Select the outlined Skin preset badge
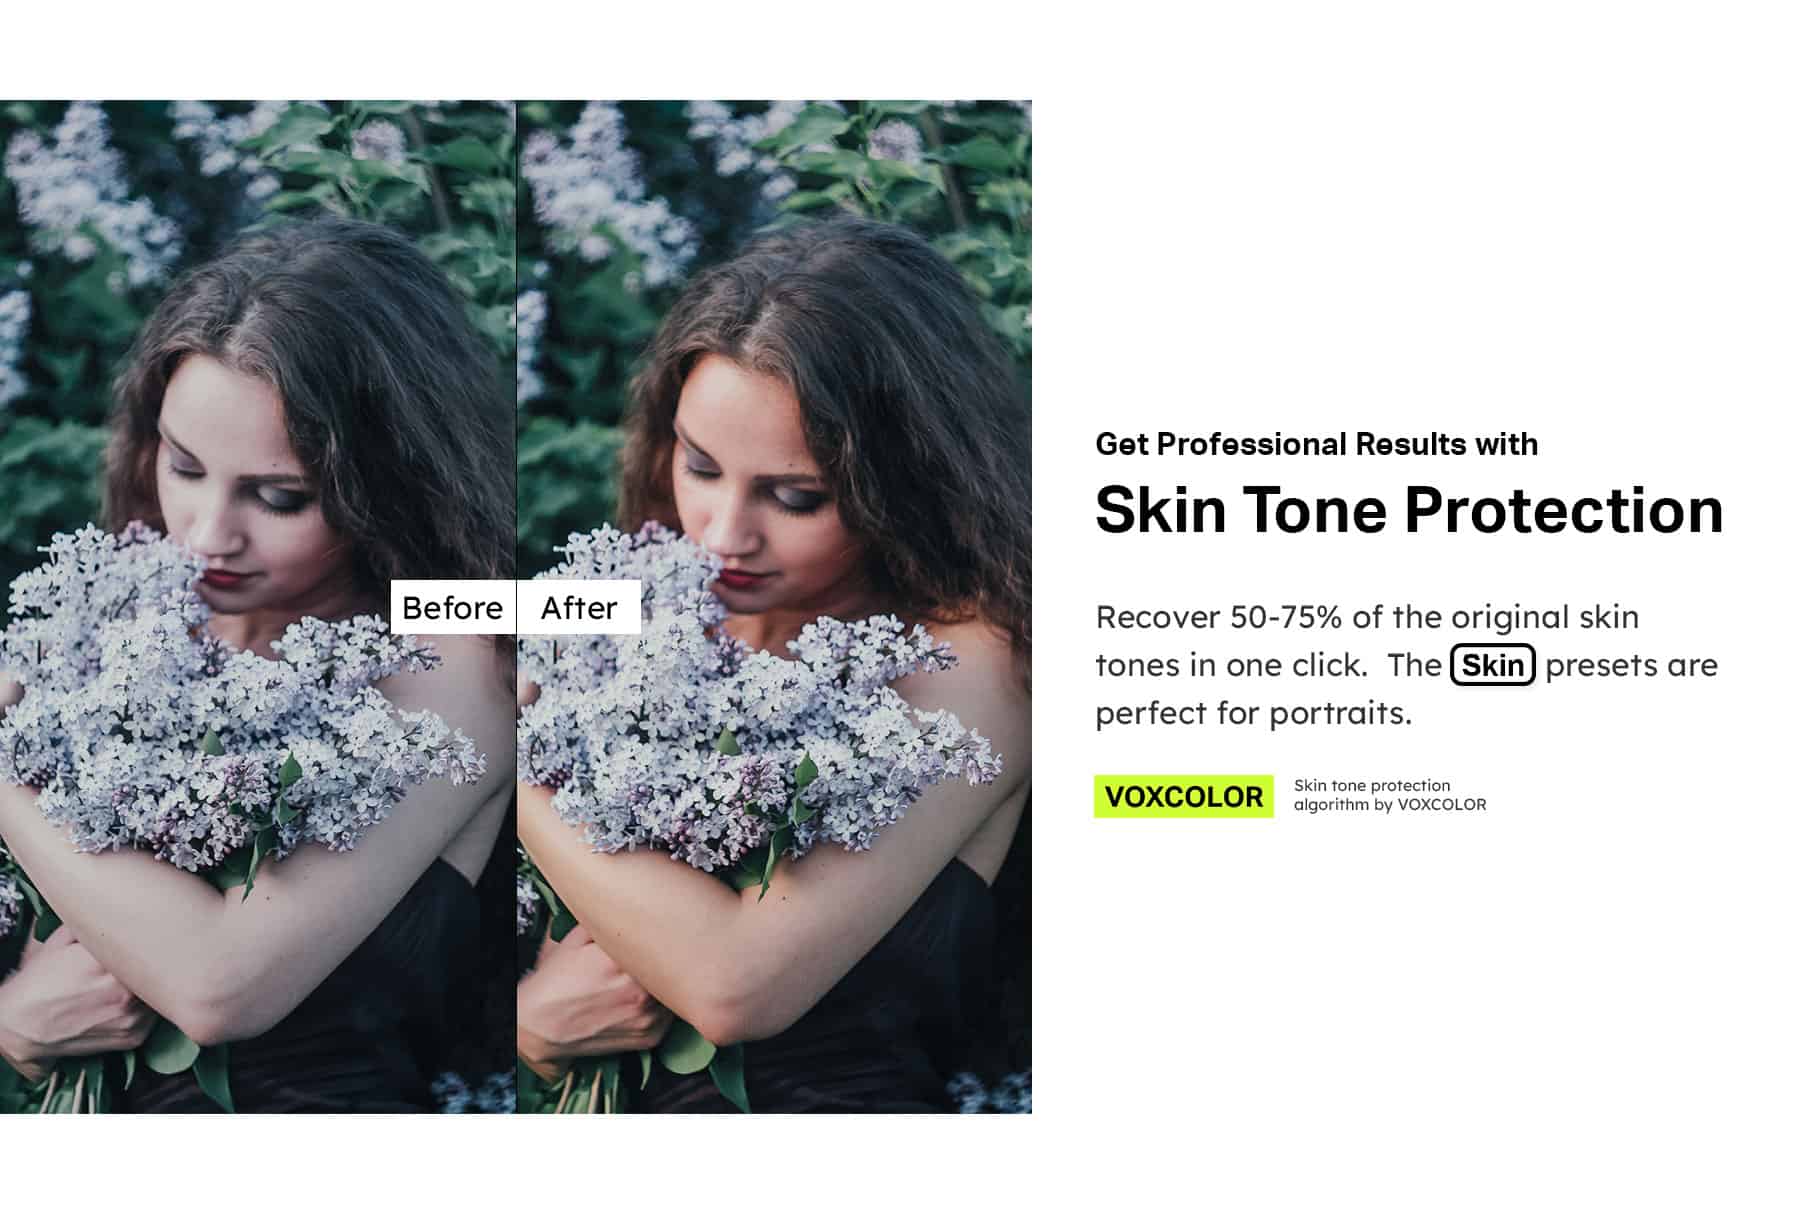Viewport: 1820px width, 1214px height. tap(1492, 665)
